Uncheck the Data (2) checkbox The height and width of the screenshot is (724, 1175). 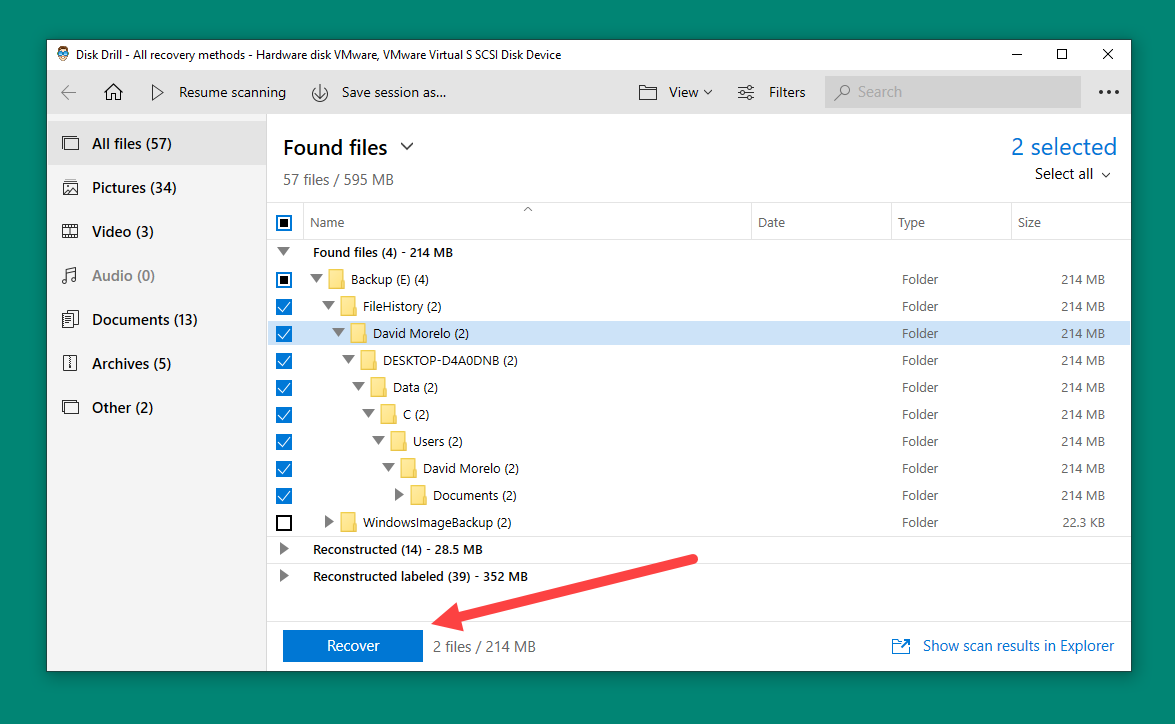(x=284, y=387)
